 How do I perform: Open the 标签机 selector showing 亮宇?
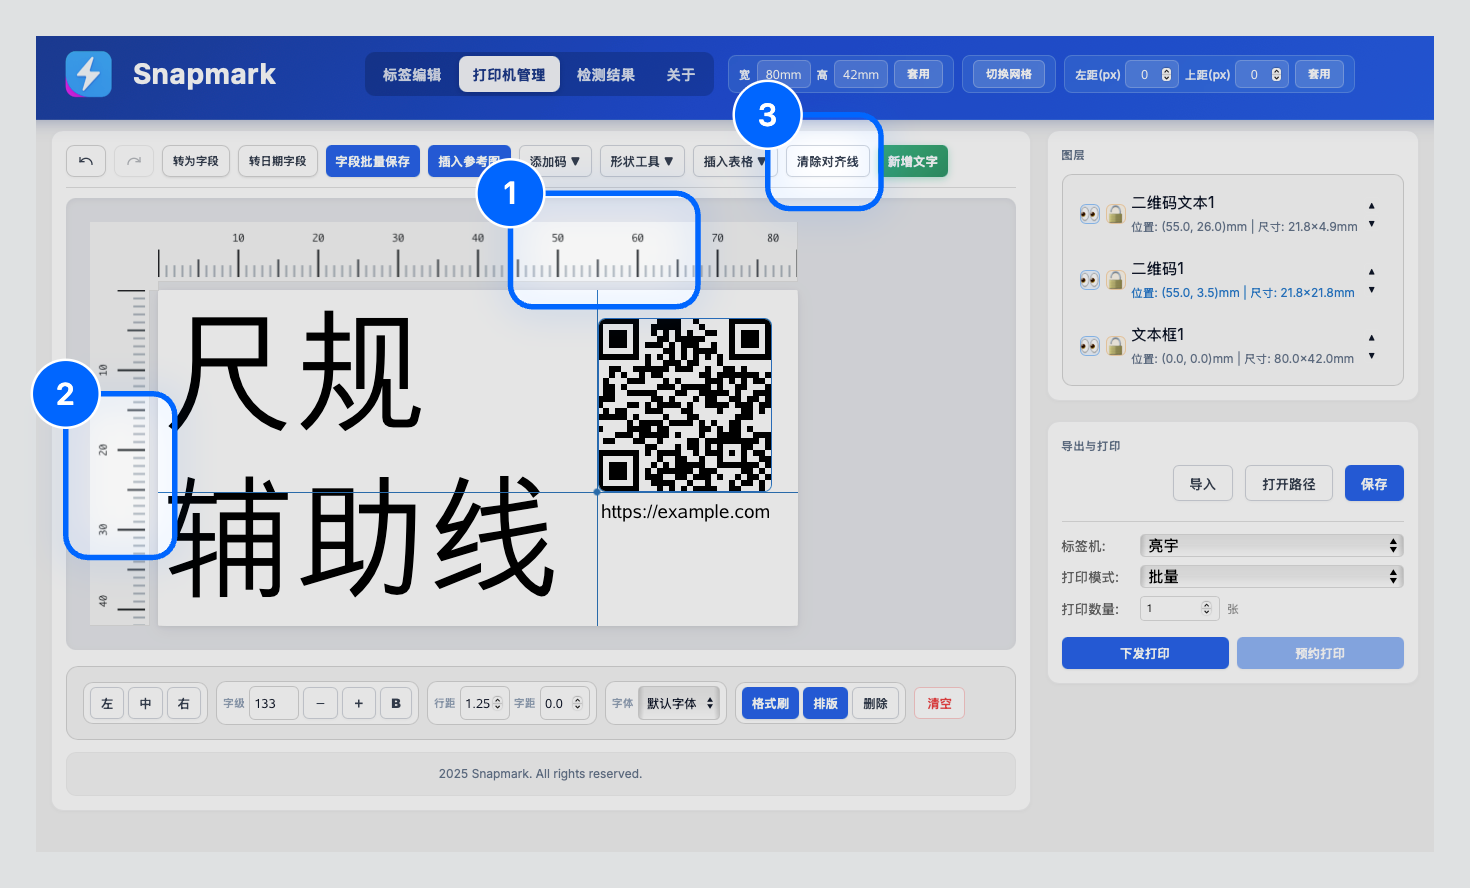1271,545
